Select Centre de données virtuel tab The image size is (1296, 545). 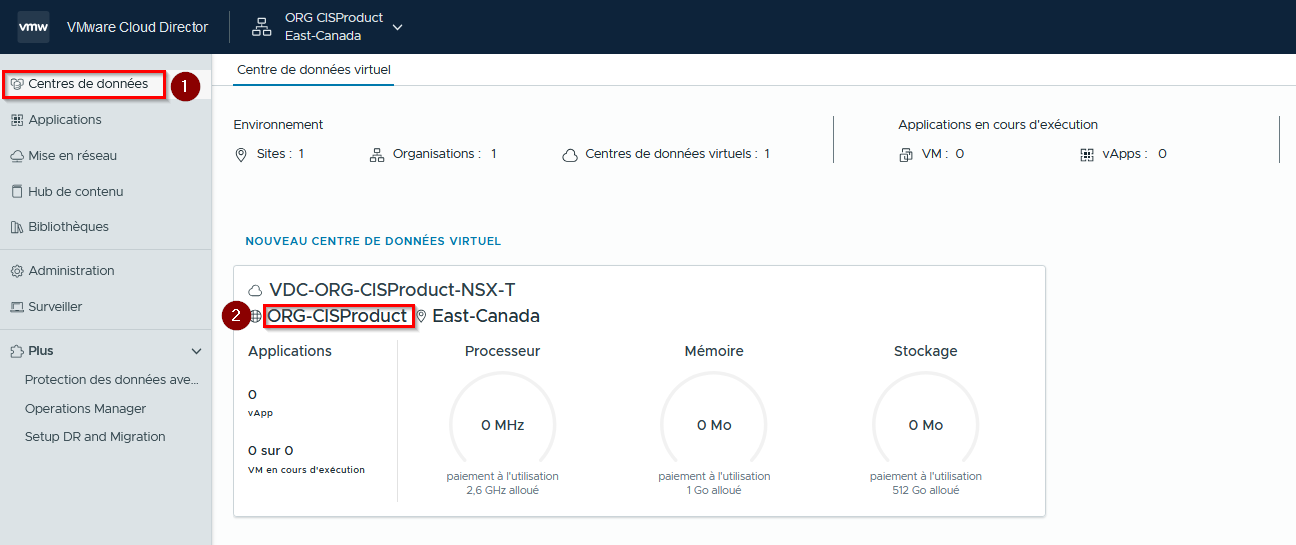(314, 70)
